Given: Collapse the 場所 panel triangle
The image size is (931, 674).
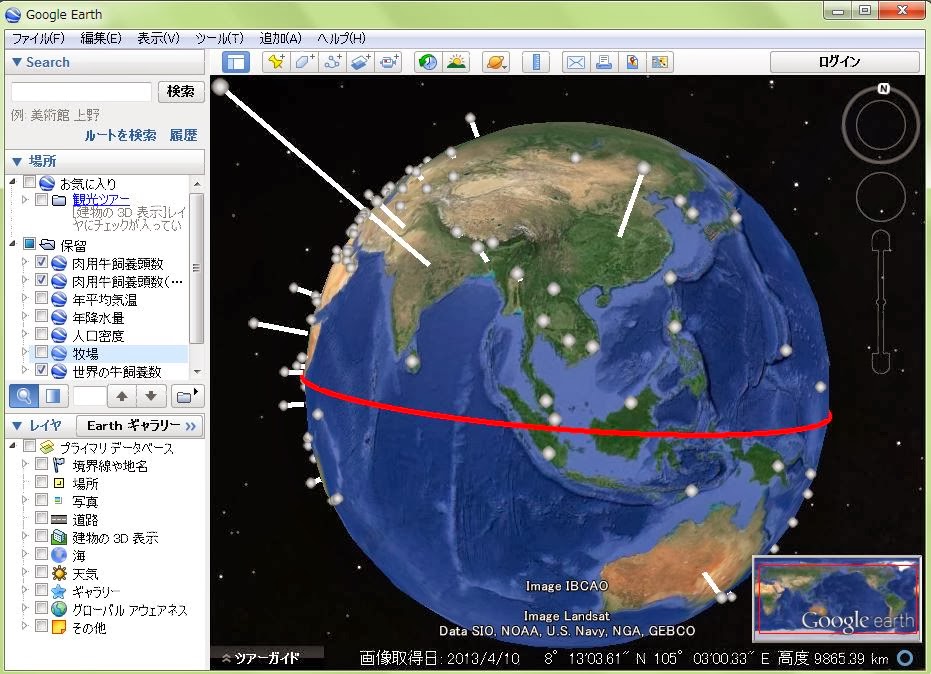Looking at the screenshot, I should click(x=17, y=161).
